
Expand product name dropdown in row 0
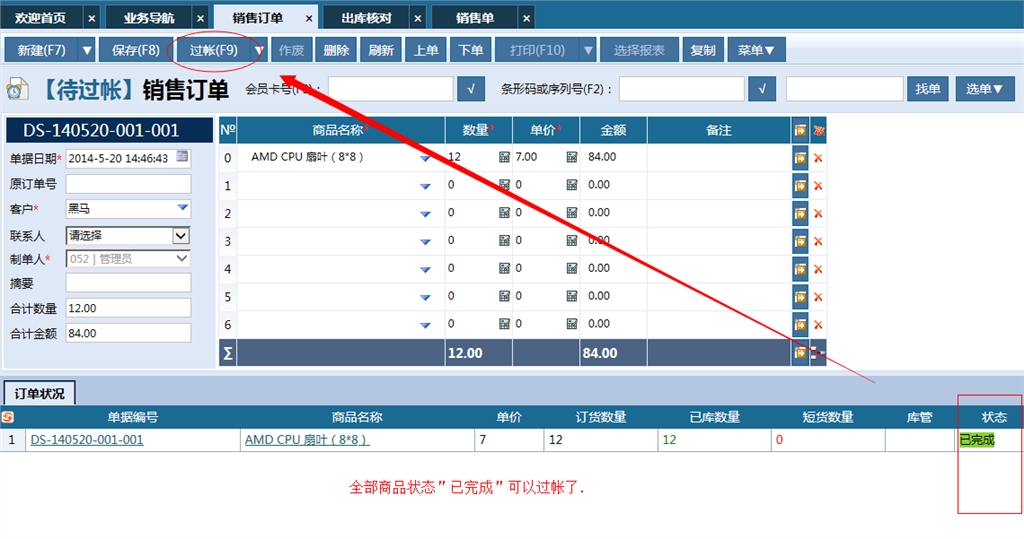pyautogui.click(x=425, y=158)
